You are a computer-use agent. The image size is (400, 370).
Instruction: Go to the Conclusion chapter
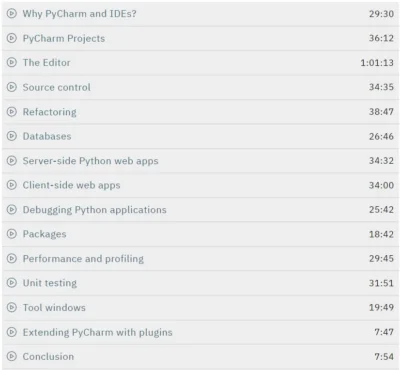coord(48,356)
